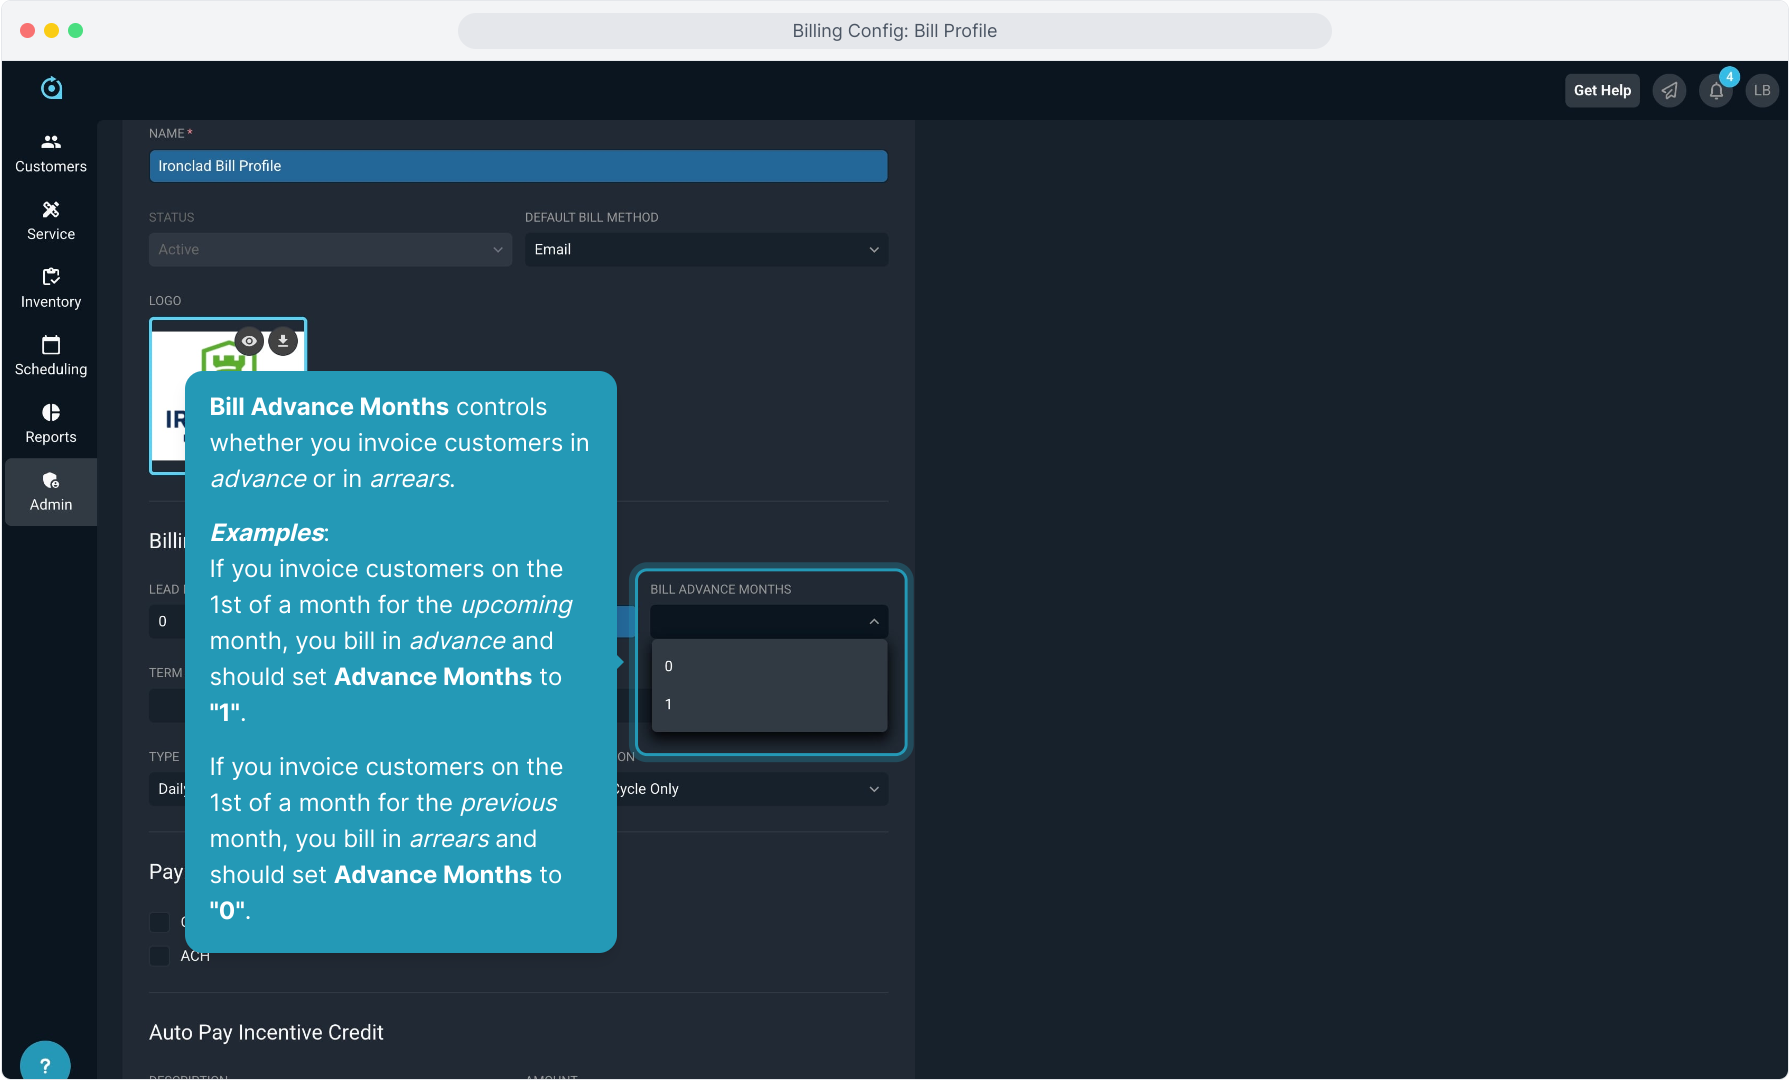Collapse the Bill Advance Months dropdown

tap(768, 622)
